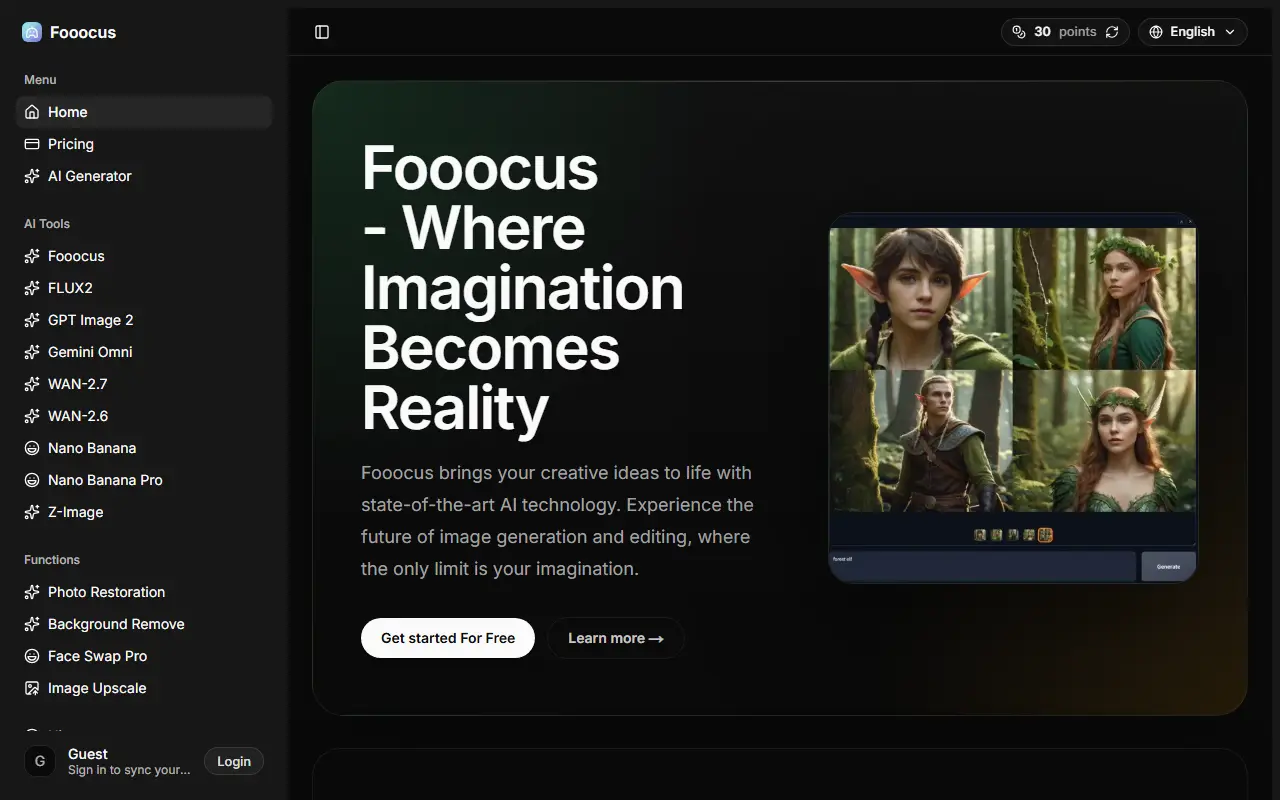Click the Background Remove sparkle icon

pyautogui.click(x=32, y=624)
